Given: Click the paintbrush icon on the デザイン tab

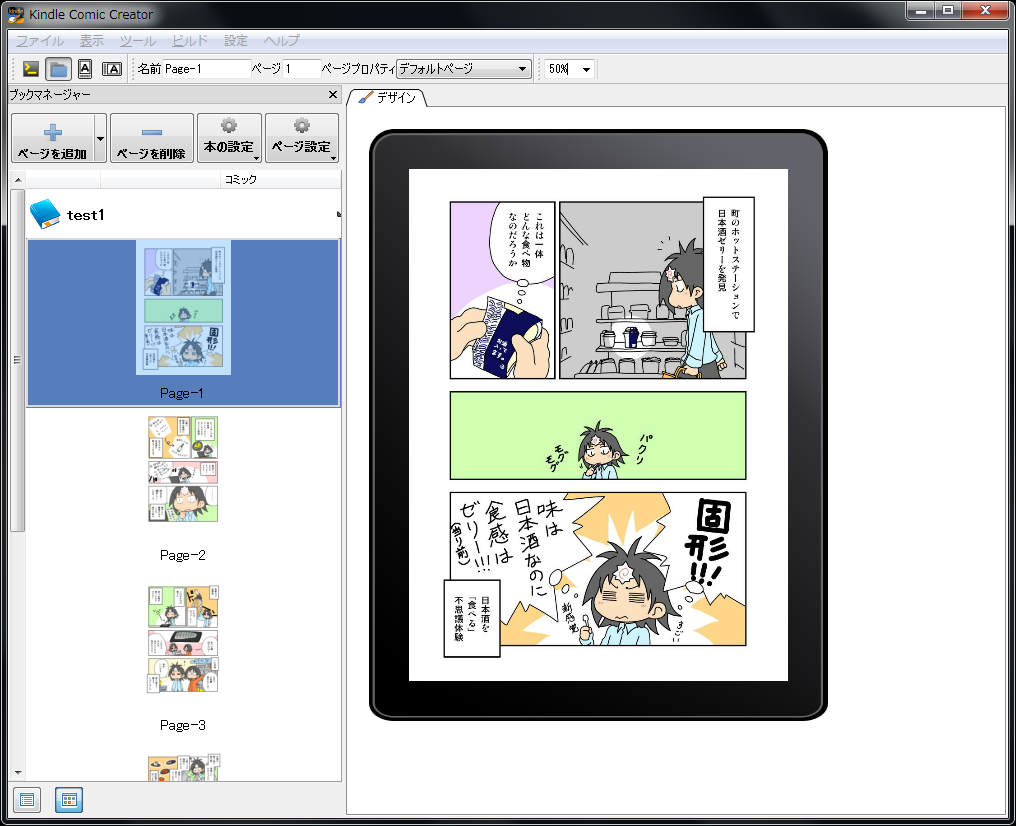Looking at the screenshot, I should coord(366,97).
